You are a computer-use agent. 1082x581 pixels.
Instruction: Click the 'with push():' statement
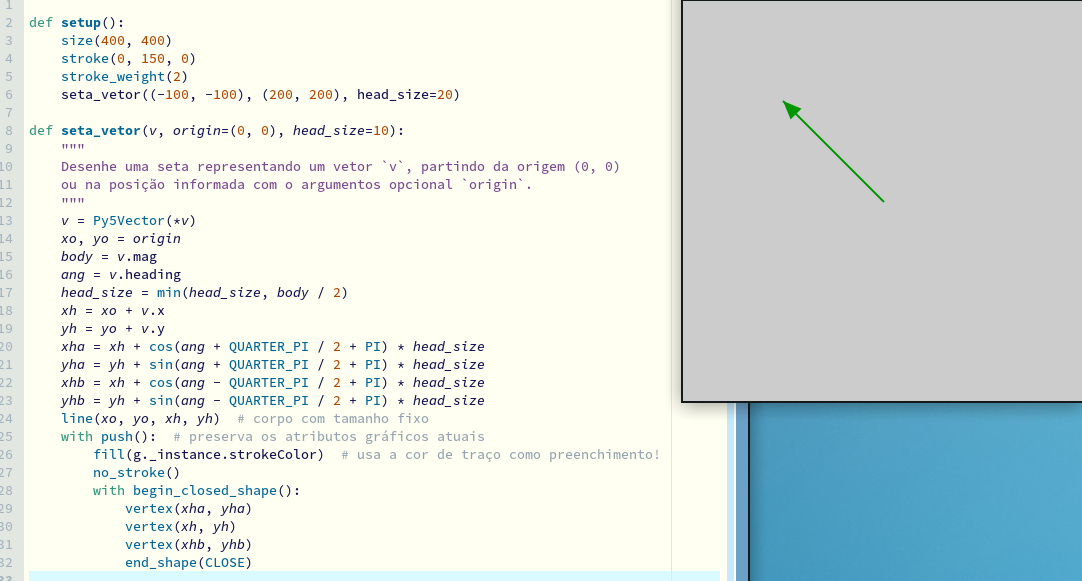(x=108, y=436)
